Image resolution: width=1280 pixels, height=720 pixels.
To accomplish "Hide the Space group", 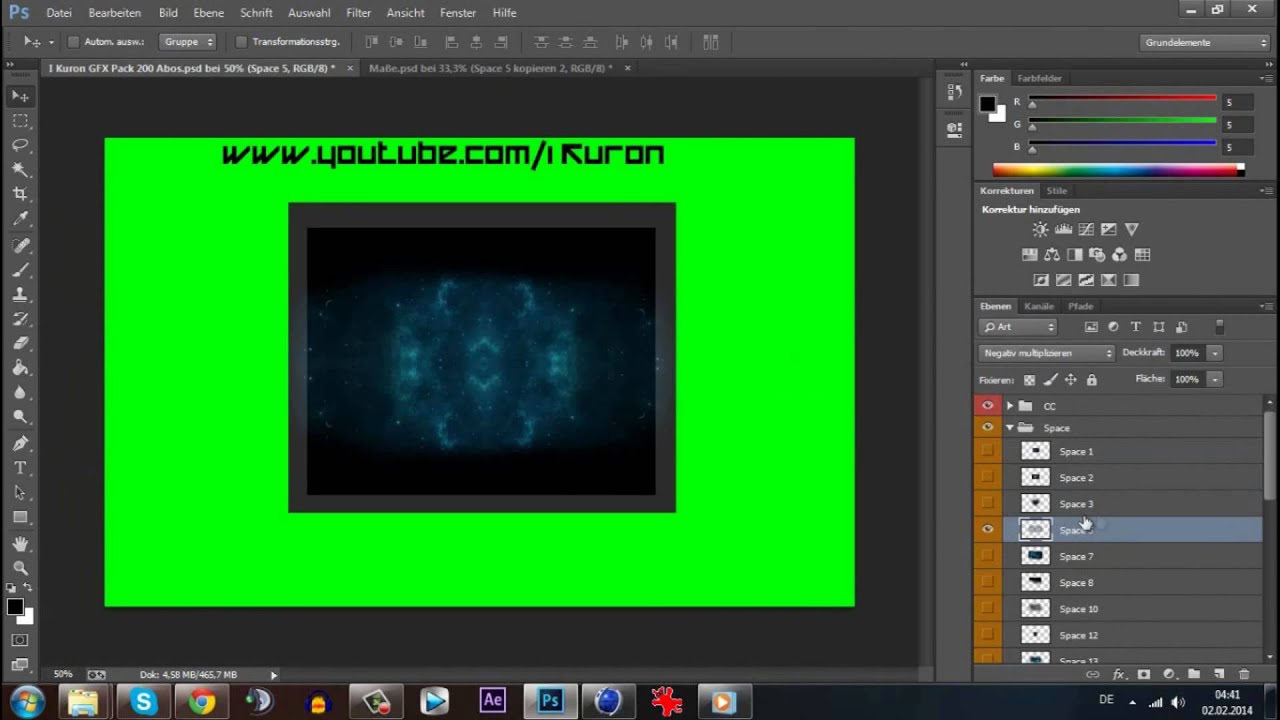I will pos(988,428).
